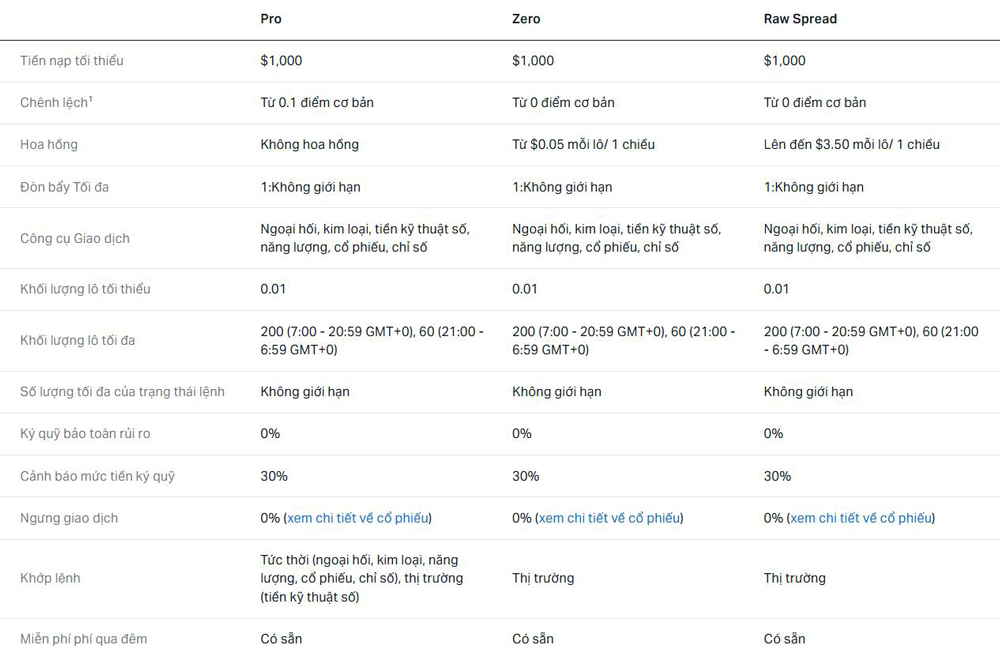The width and height of the screenshot is (1000, 658).
Task: Click the "Tiền nạp tối thiểu" row label
Action: tap(72, 61)
